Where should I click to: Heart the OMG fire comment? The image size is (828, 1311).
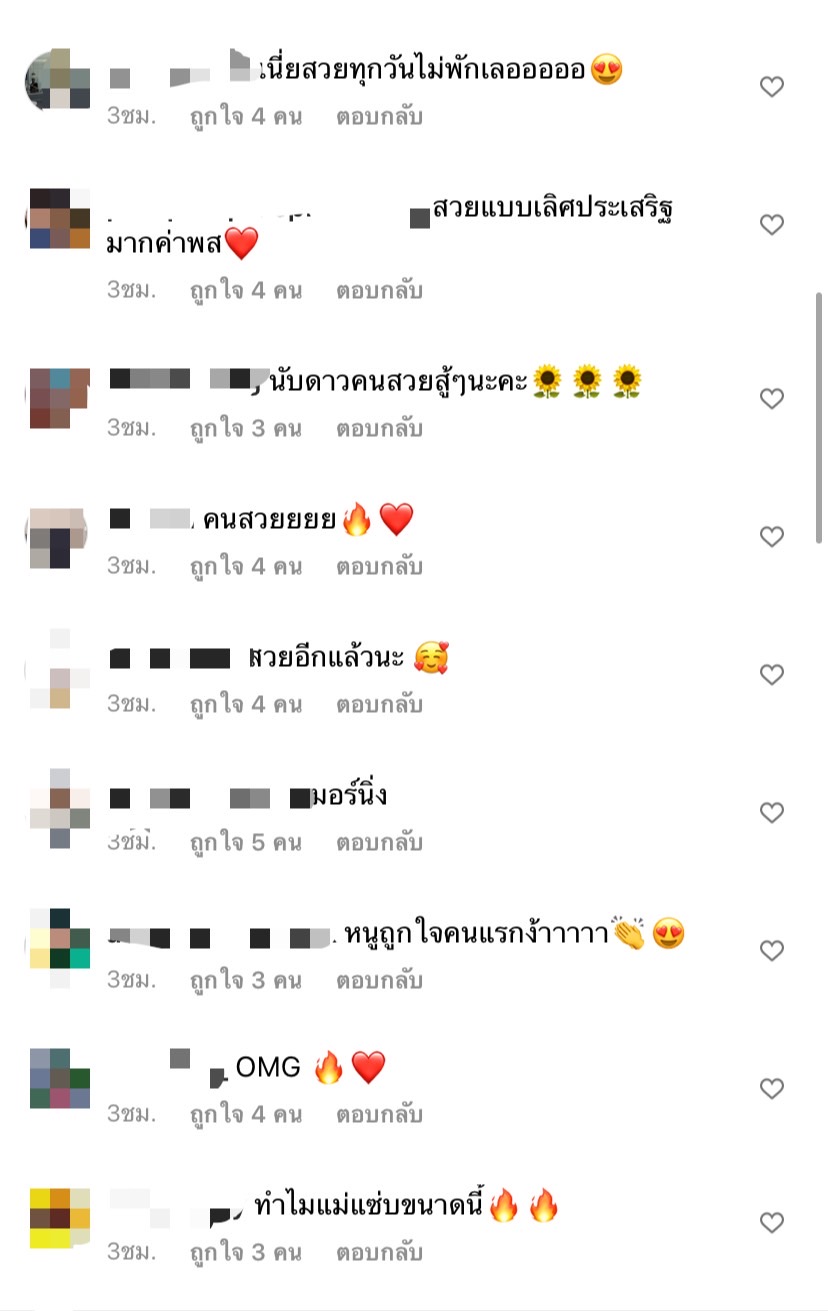click(x=771, y=1088)
